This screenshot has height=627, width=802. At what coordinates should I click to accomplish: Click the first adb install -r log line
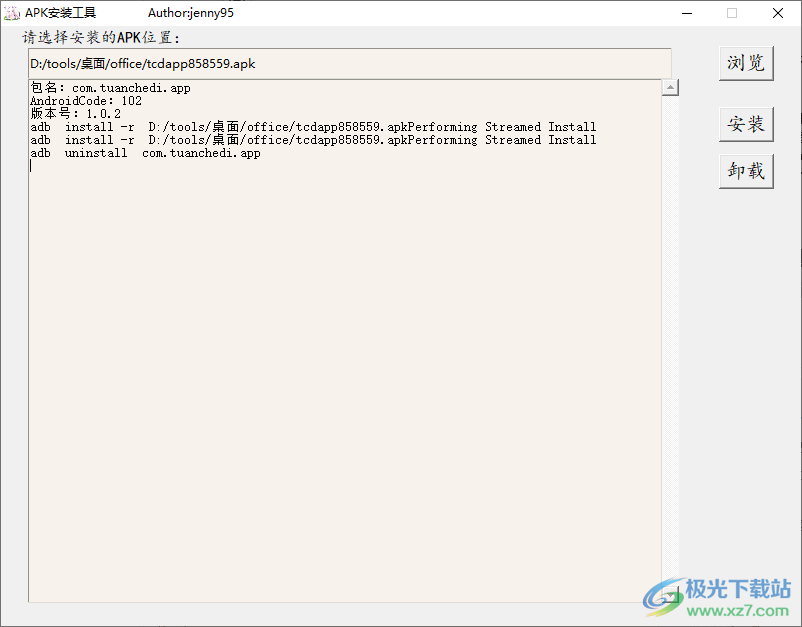click(313, 127)
